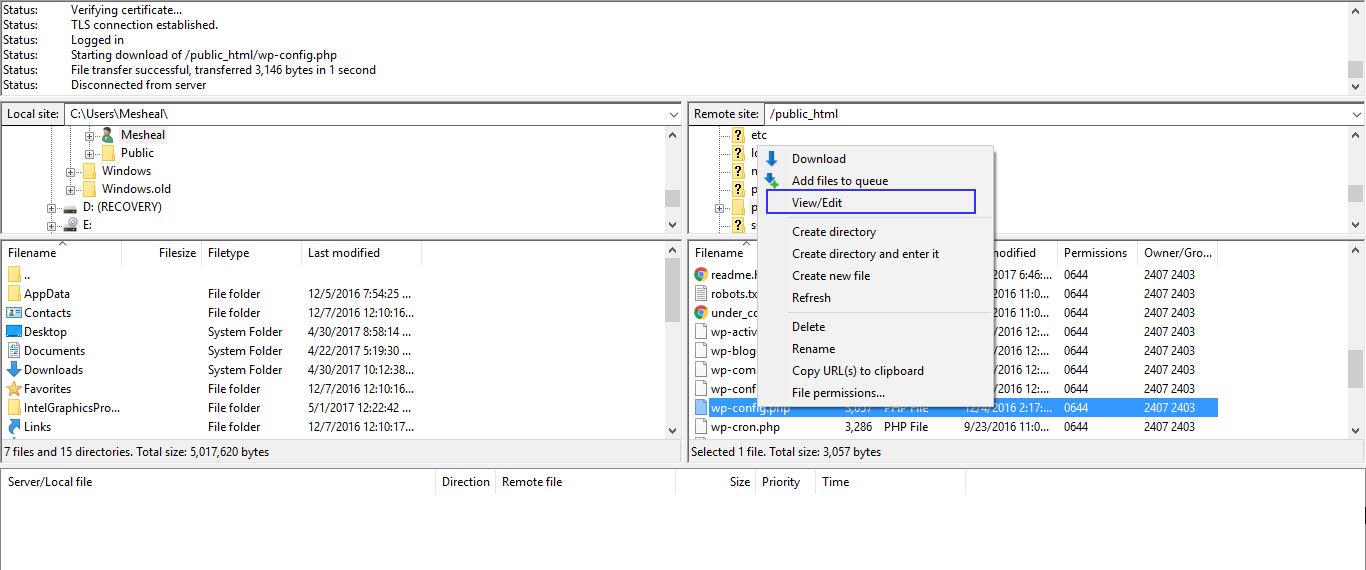Screen dimensions: 1366x570
Task: Expand the Public folder in local tree
Action: click(90, 154)
